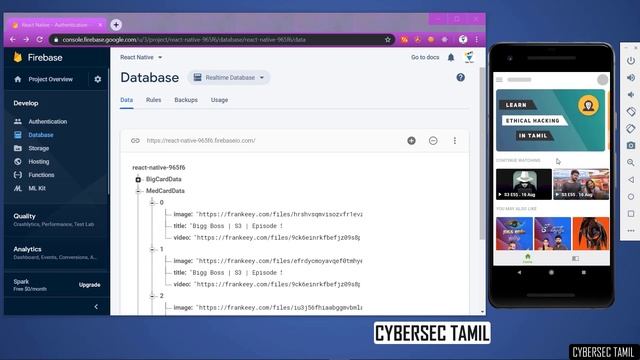The image size is (640, 360).
Task: Collapse the Firebase sidebar with chevron
Action: coord(96,307)
